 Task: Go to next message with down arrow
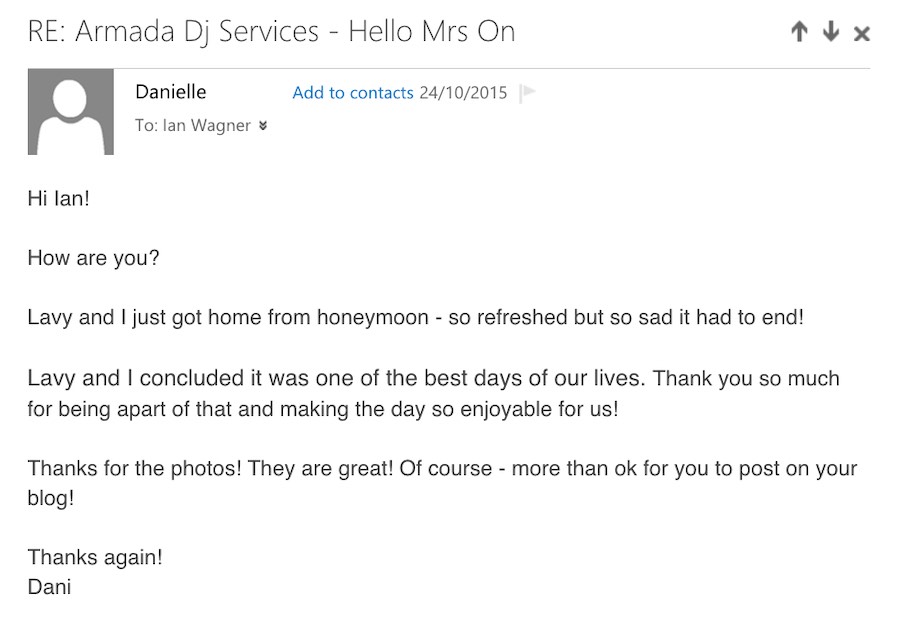pos(830,33)
